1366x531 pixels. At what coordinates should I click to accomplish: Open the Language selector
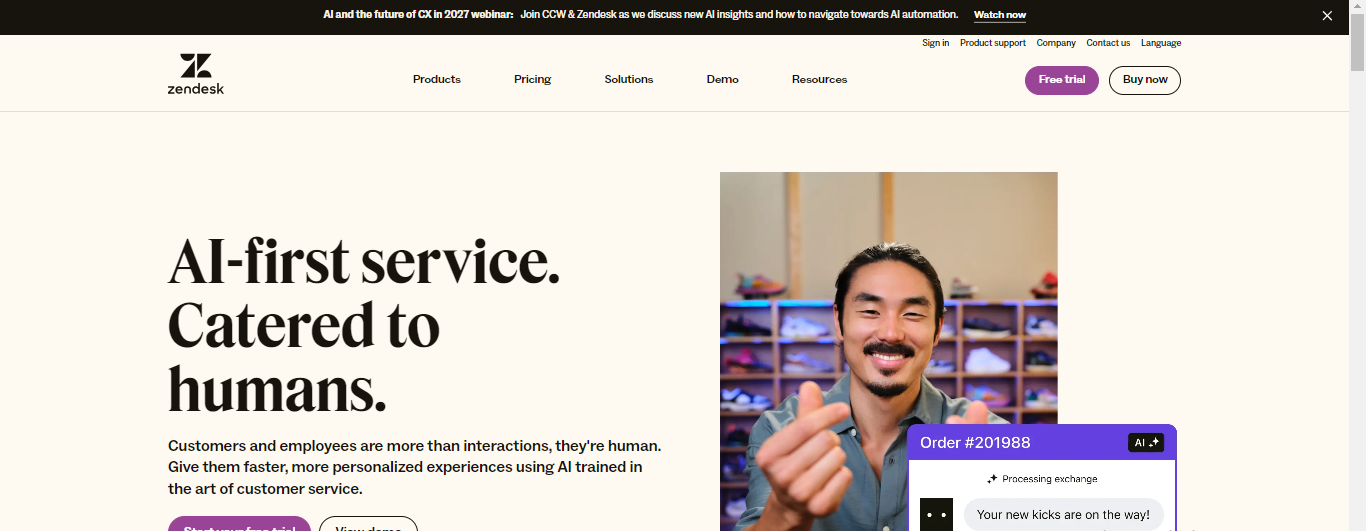1160,43
